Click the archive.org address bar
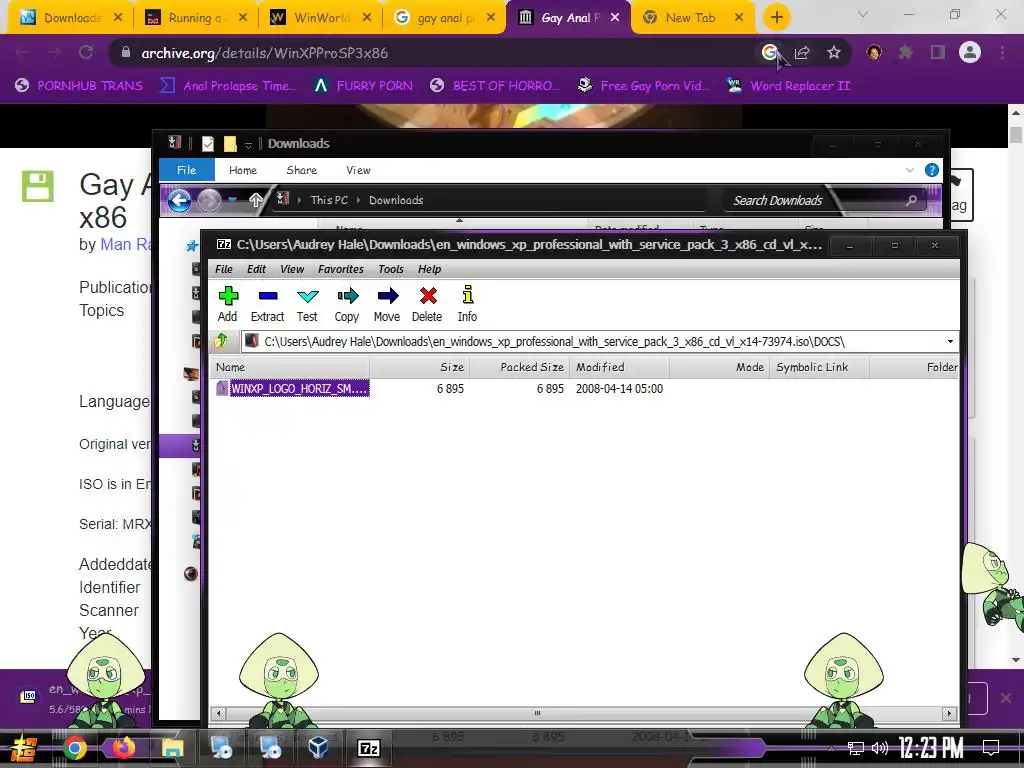The image size is (1024, 768). click(431, 53)
